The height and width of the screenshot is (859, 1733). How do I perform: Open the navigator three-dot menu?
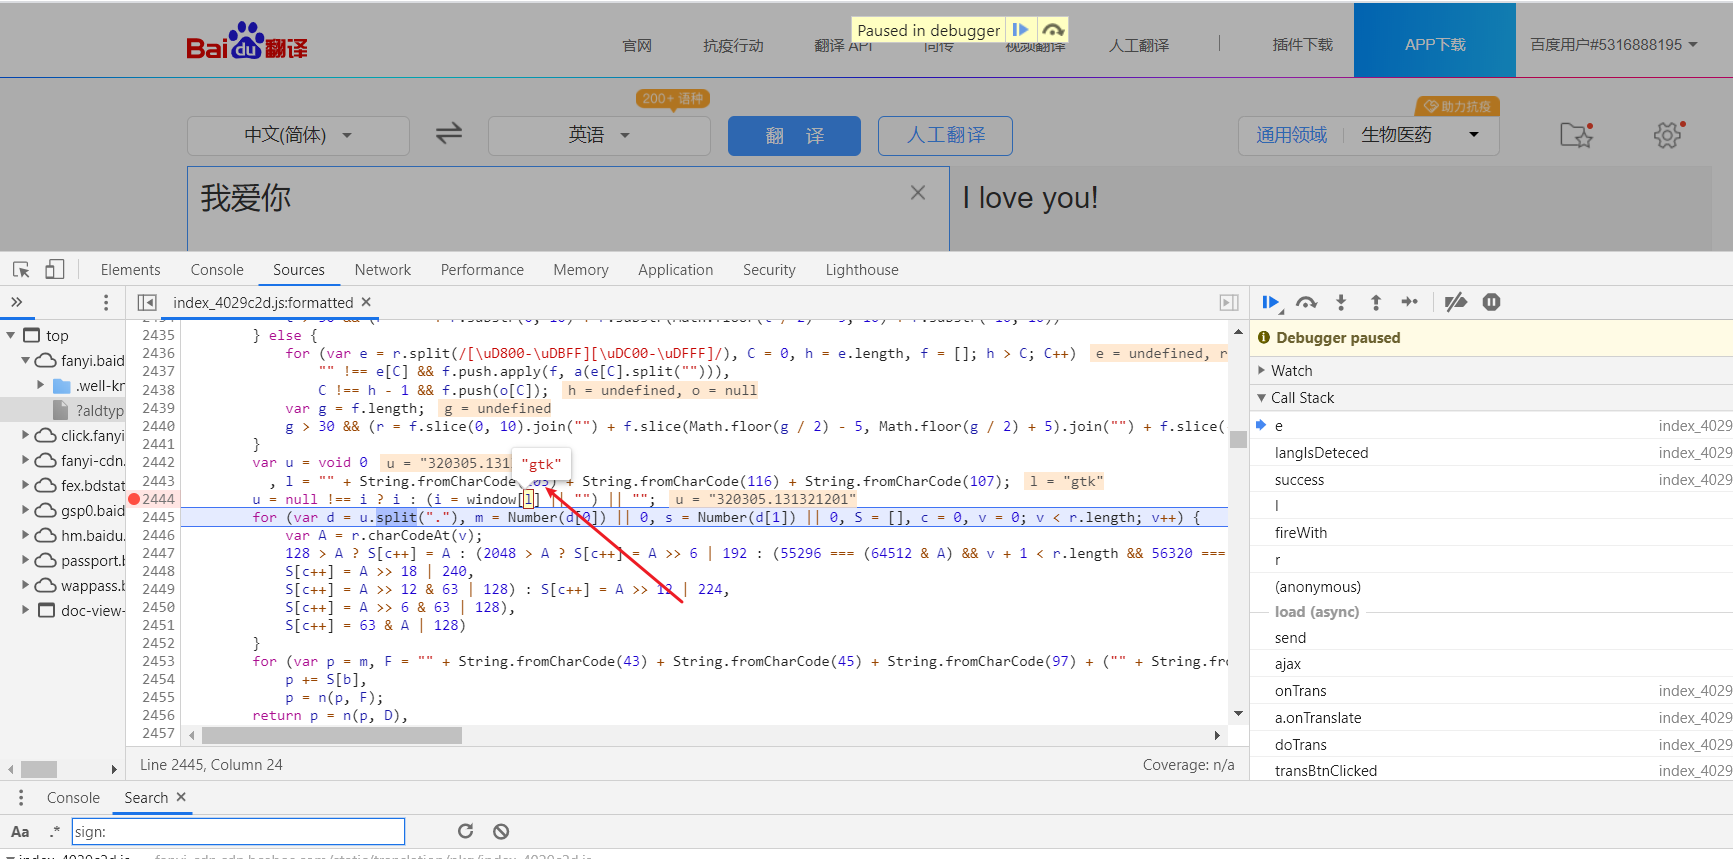[106, 302]
